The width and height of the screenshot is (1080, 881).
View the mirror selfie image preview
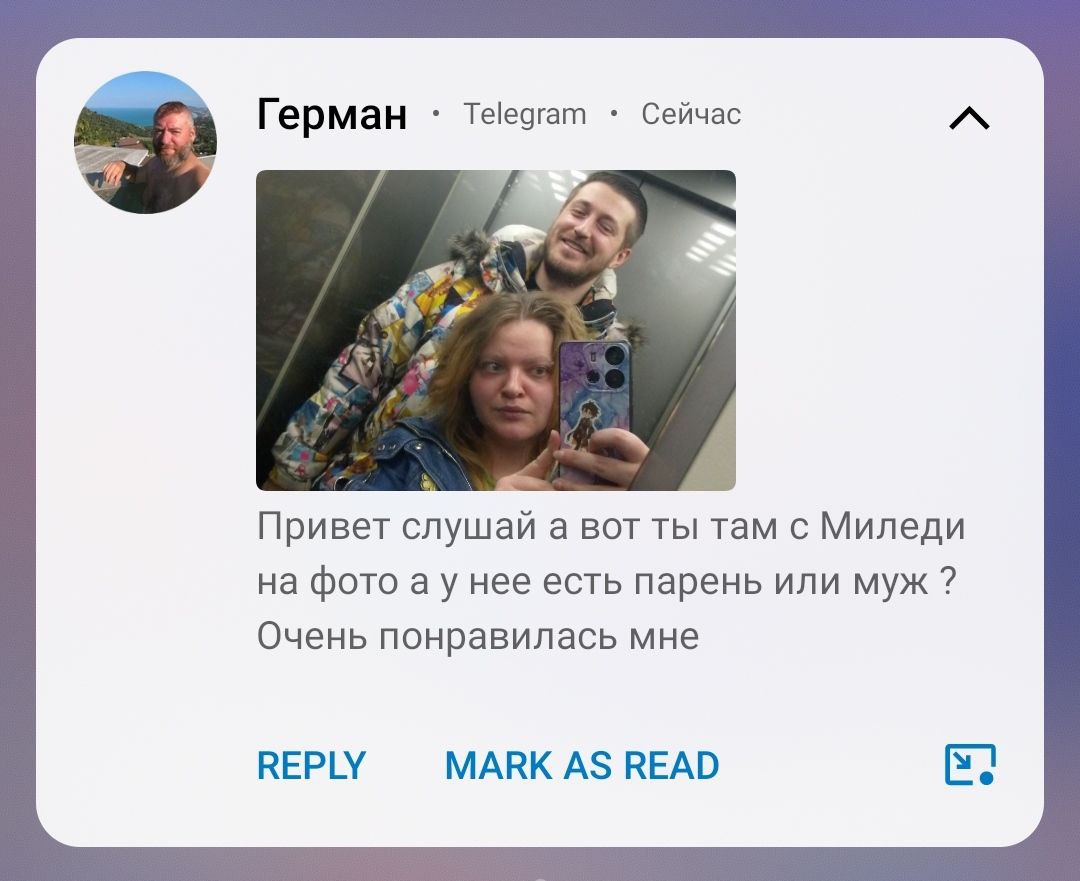(x=496, y=330)
